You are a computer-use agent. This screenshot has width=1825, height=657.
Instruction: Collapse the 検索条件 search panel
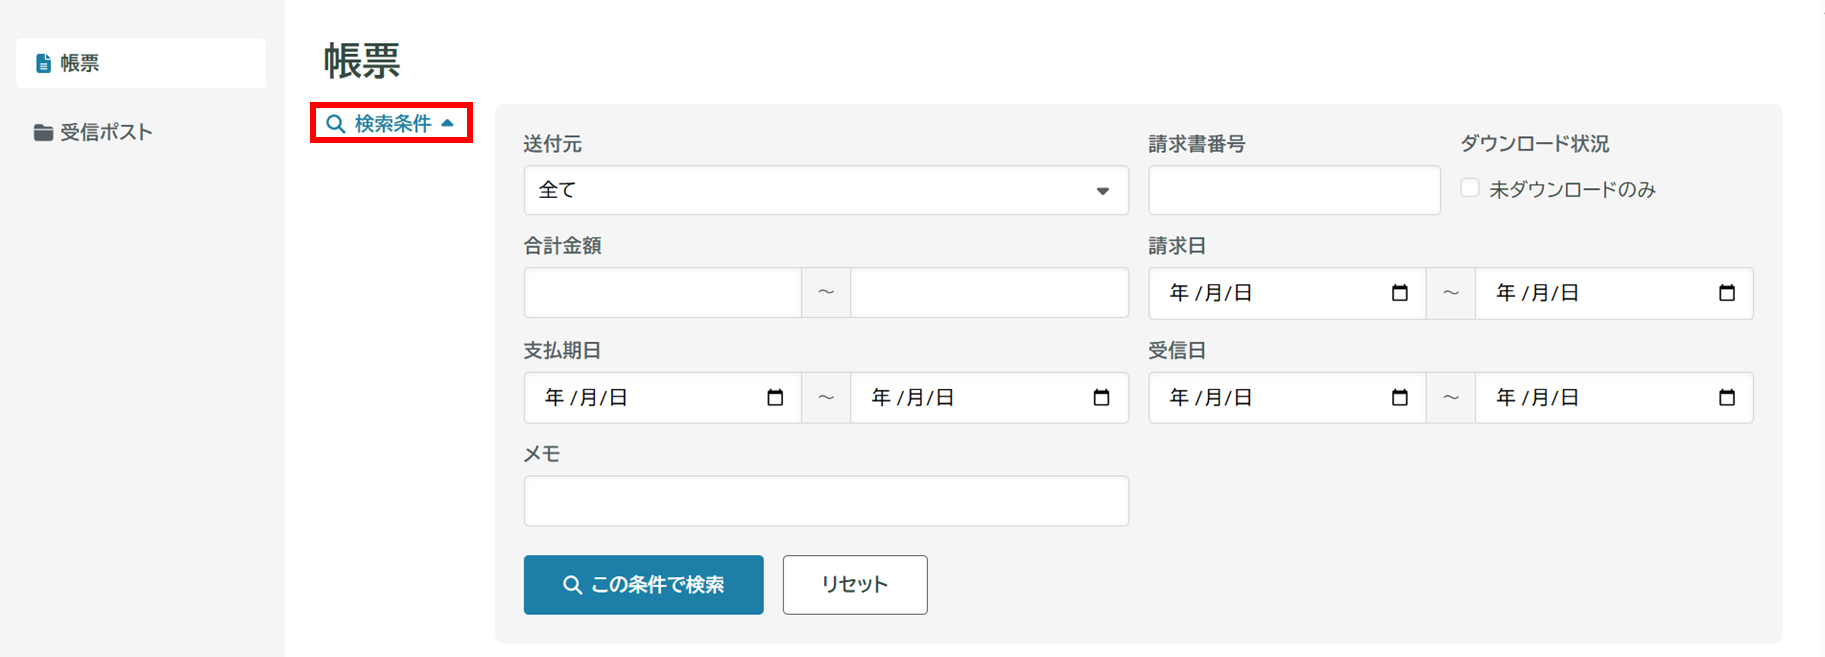(391, 123)
